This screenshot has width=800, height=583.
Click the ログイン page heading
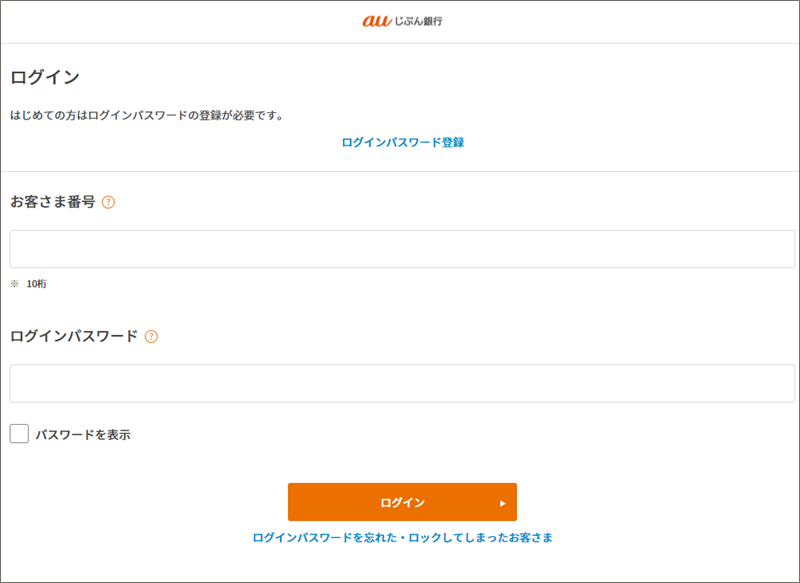pos(45,77)
